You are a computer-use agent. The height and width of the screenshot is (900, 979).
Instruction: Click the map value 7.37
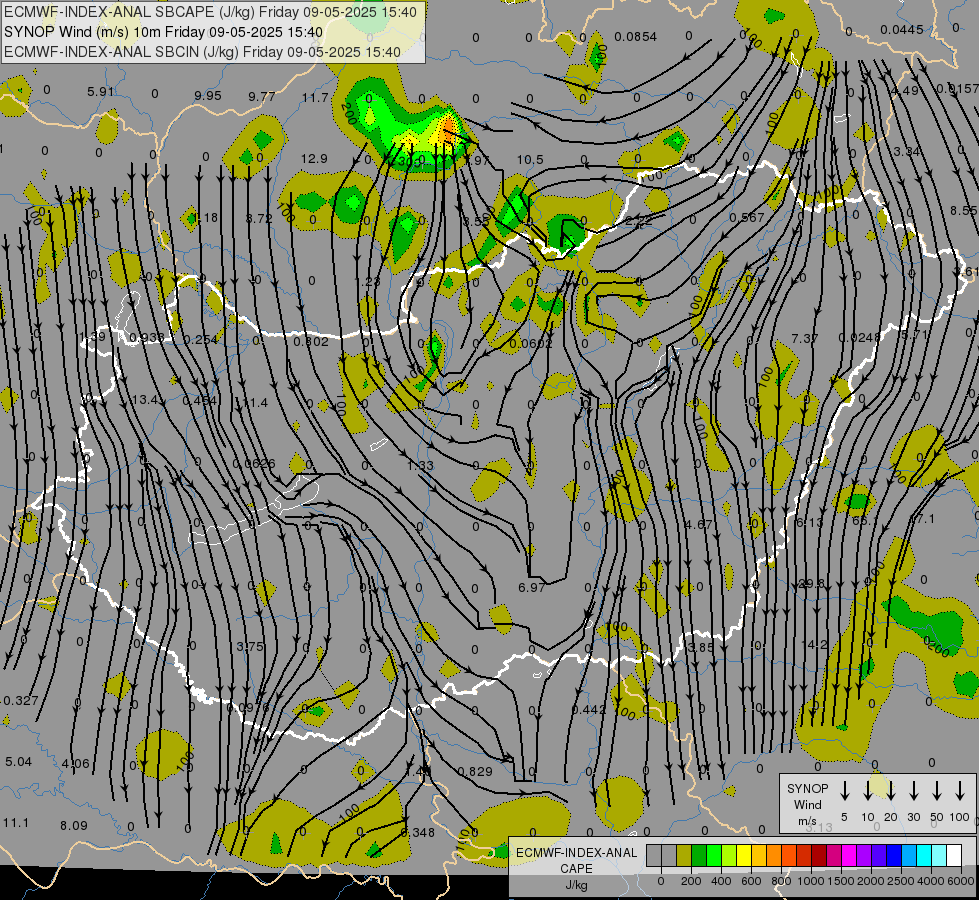(x=804, y=339)
